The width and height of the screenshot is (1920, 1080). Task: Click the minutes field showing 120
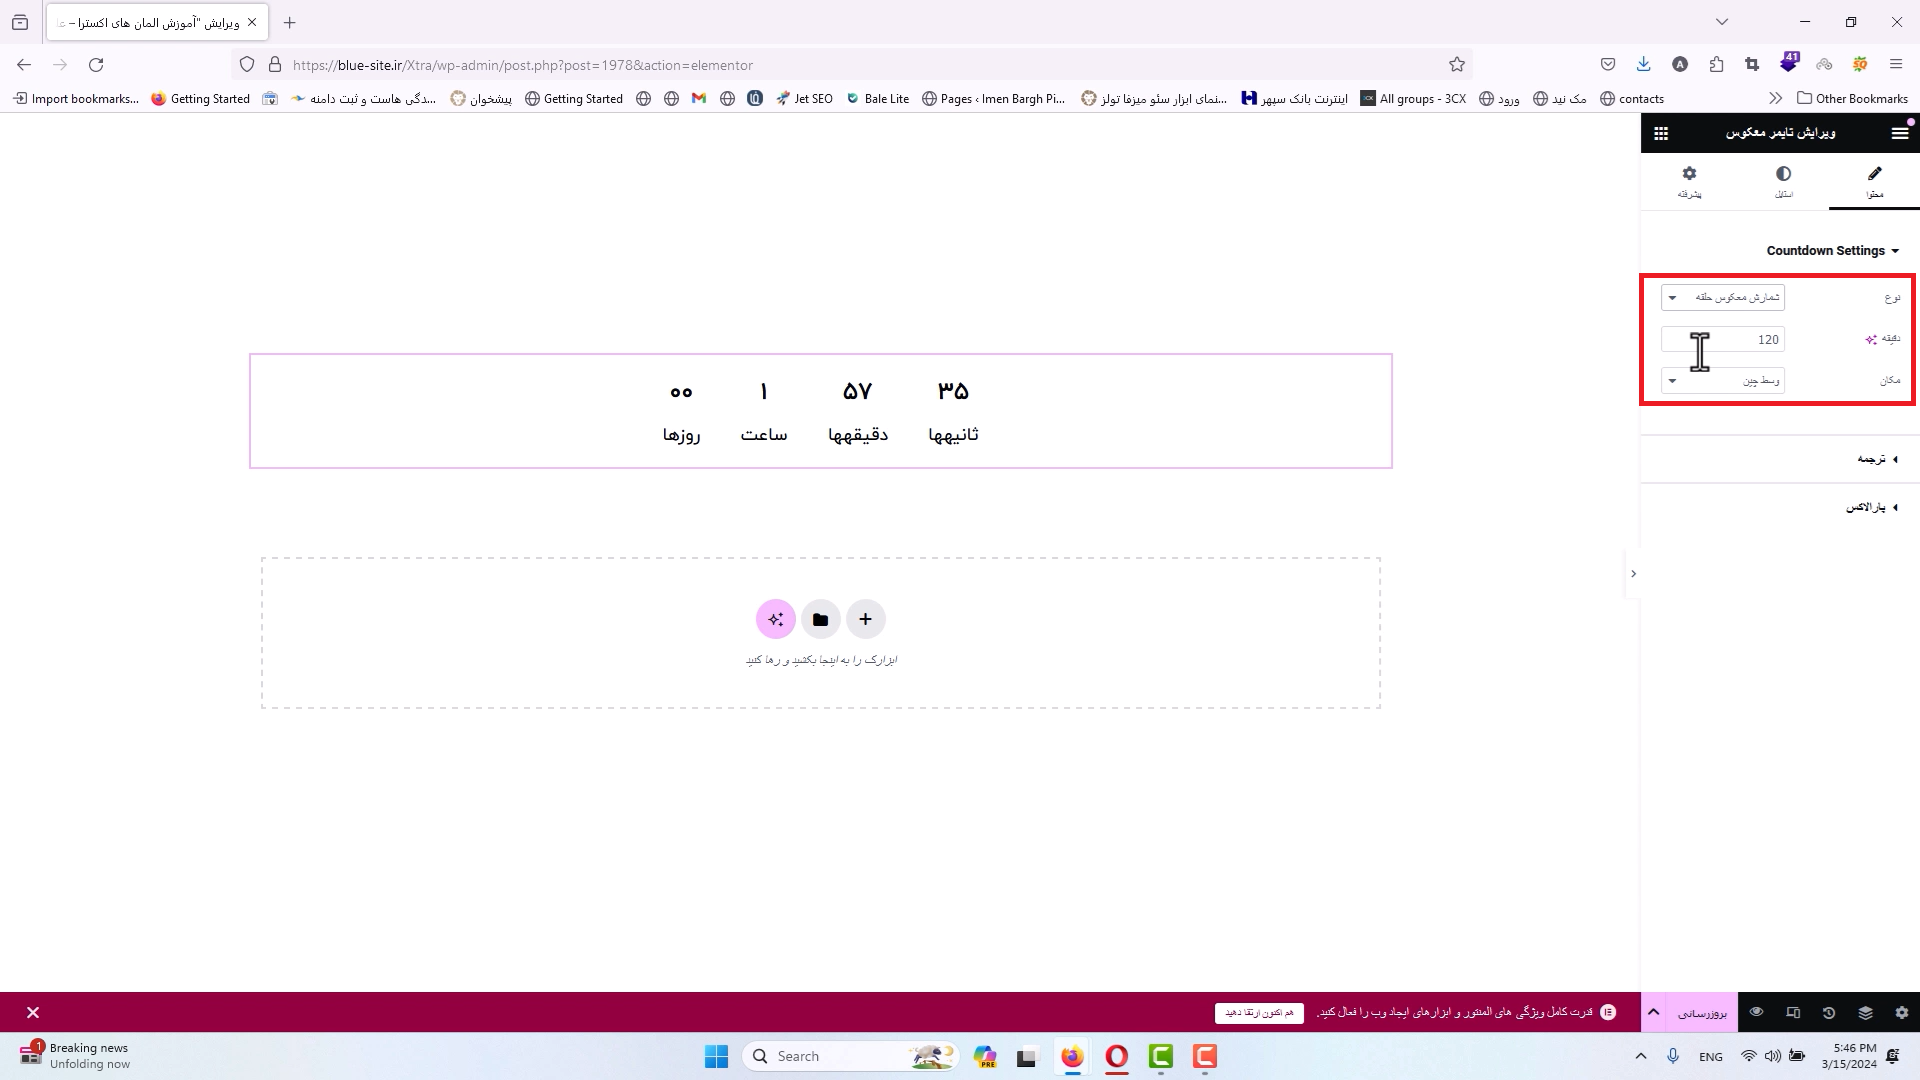point(1722,340)
